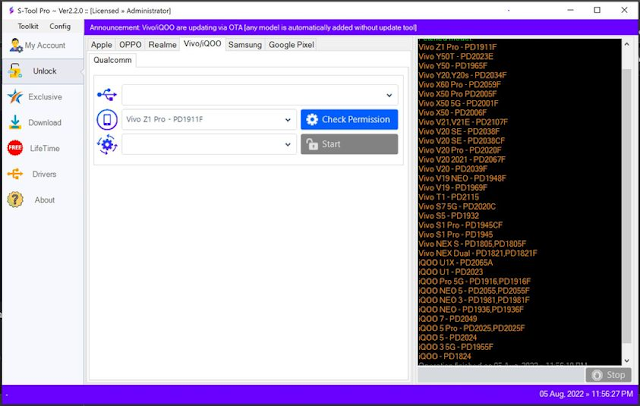Open the Download arrow icon
Viewport: 640px width, 406px height.
coord(15,122)
